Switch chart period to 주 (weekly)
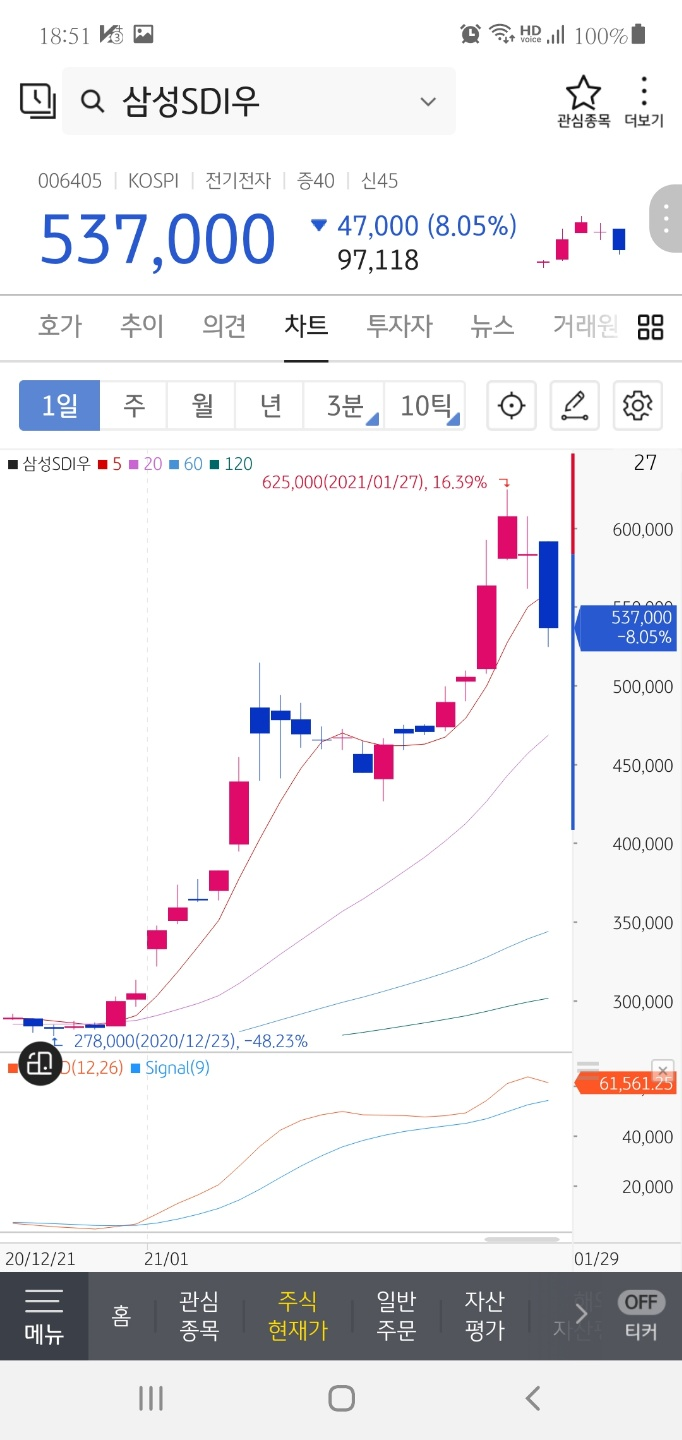Viewport: 682px width, 1440px height. (134, 405)
